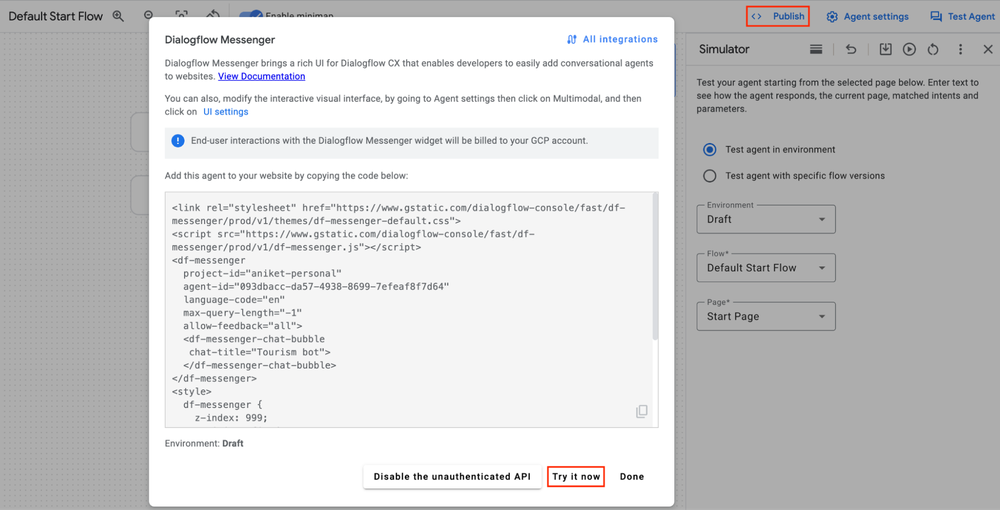Click the Test Agent button
Viewport: 1000px width, 510px height.
[x=962, y=17]
